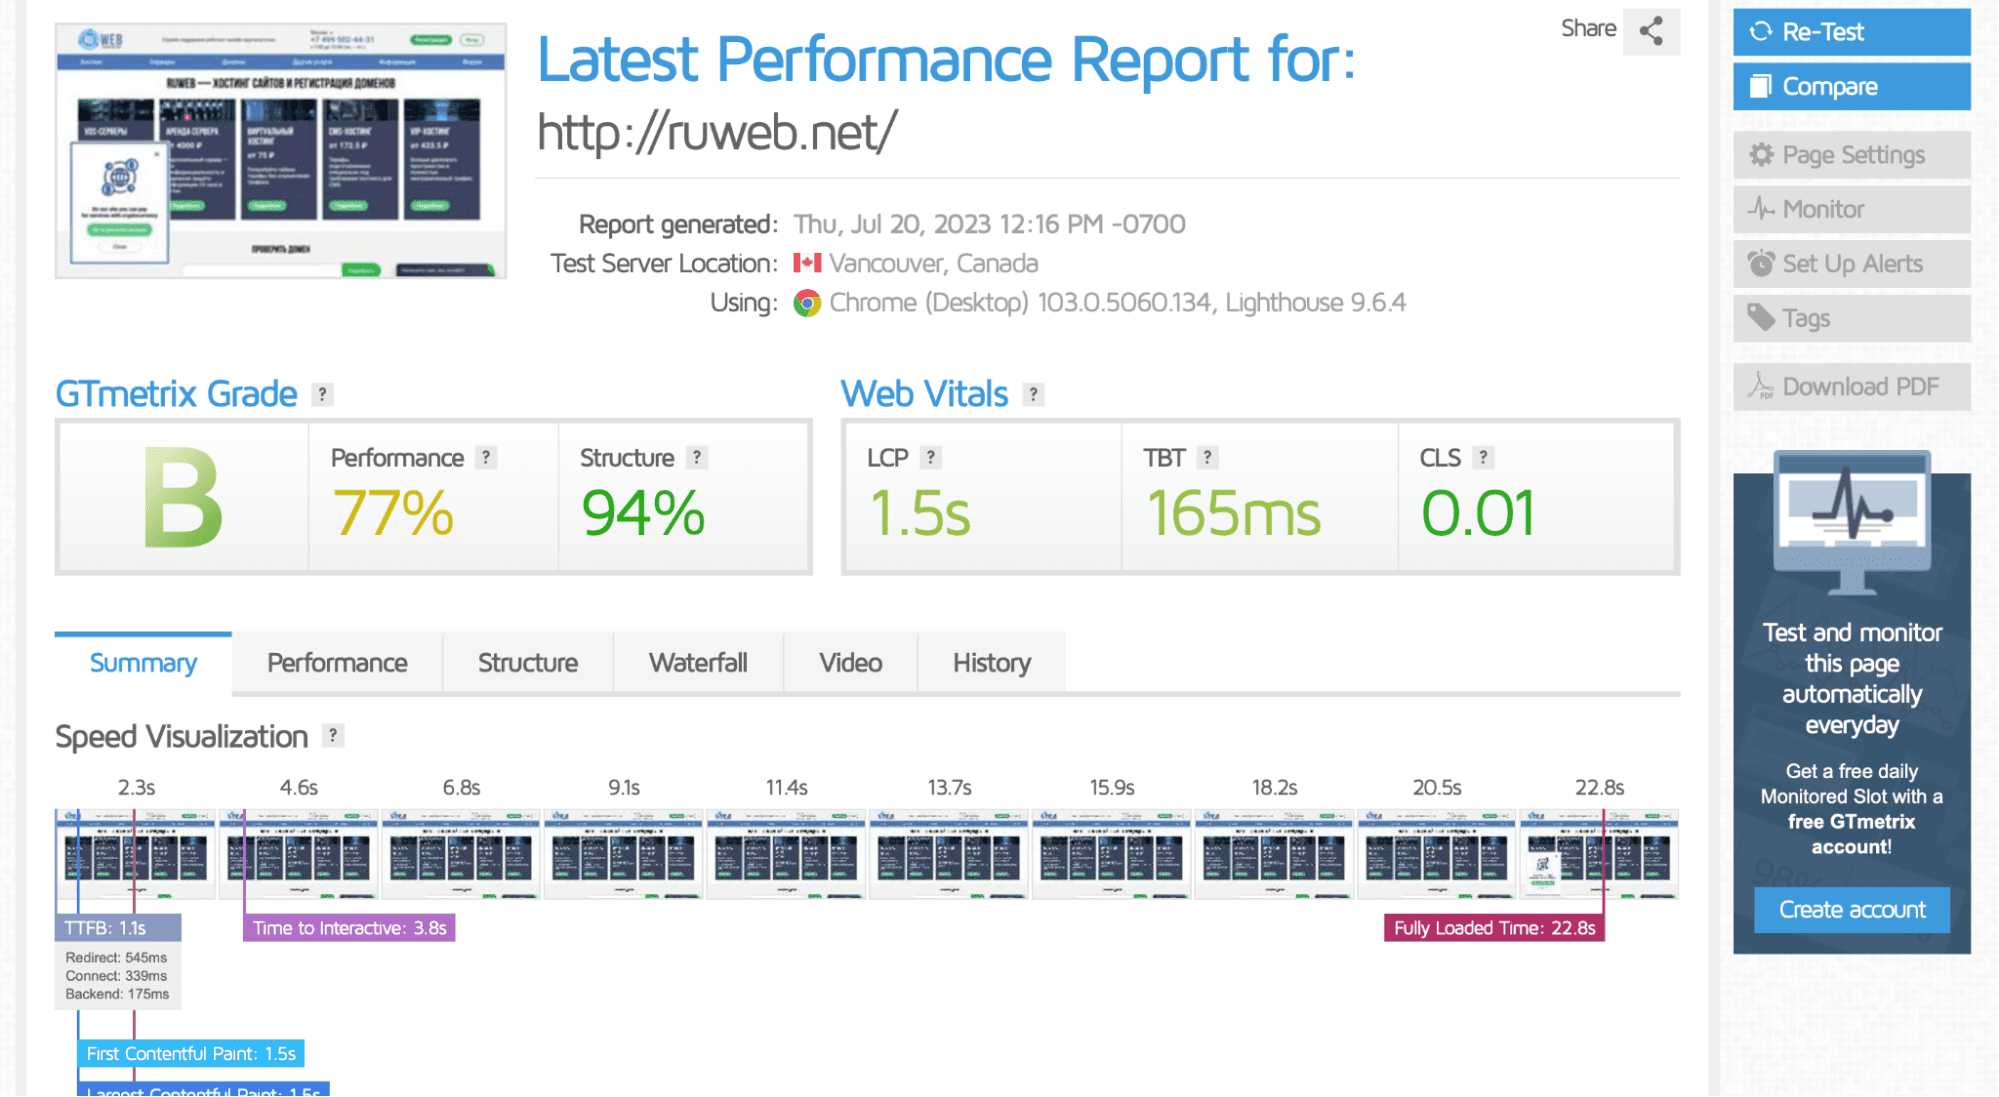Click the GTmetrix Grade heading

[176, 394]
